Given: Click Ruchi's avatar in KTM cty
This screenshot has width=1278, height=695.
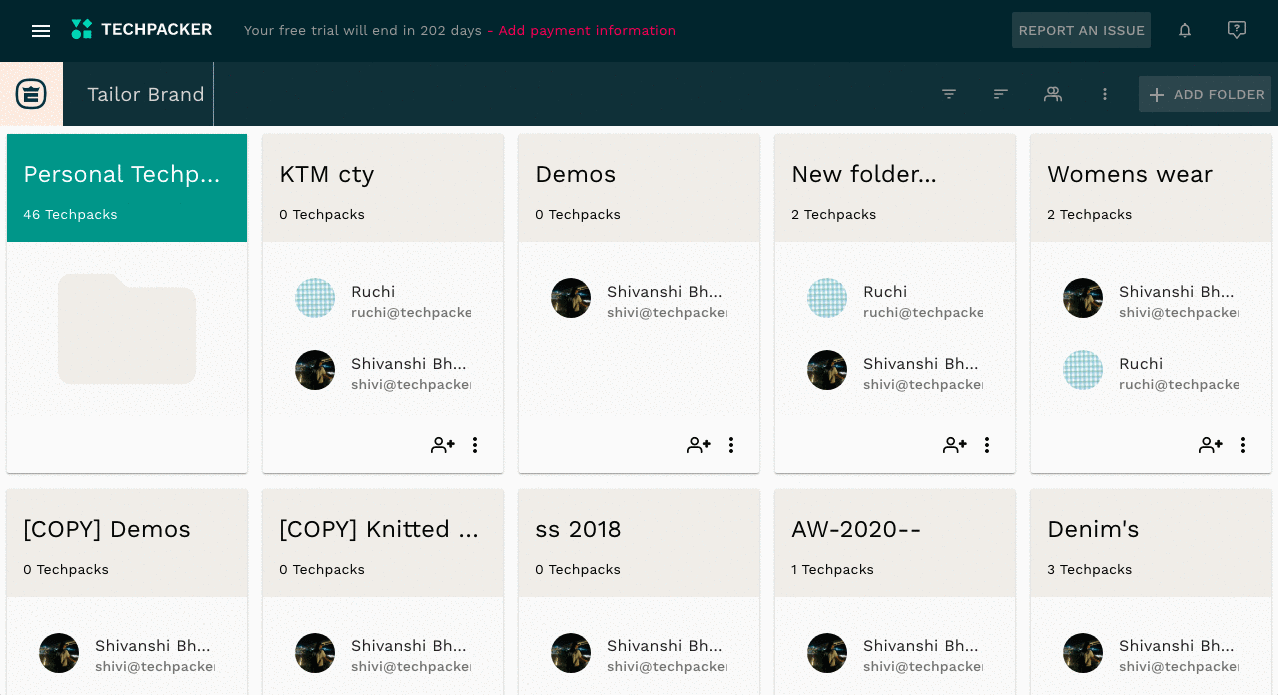Looking at the screenshot, I should (x=315, y=298).
